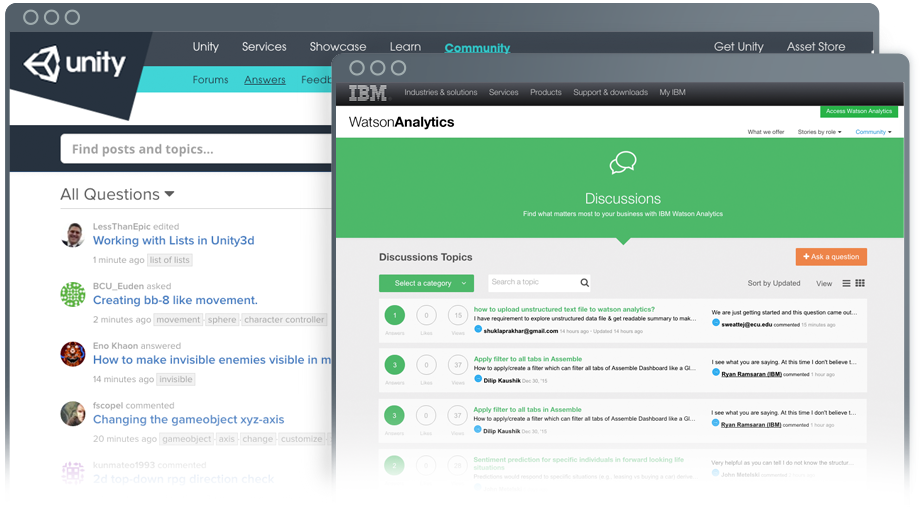Viewport: 920px width, 507px height.
Task: Click answers count circle on upload unstructured text topic
Action: 395,315
